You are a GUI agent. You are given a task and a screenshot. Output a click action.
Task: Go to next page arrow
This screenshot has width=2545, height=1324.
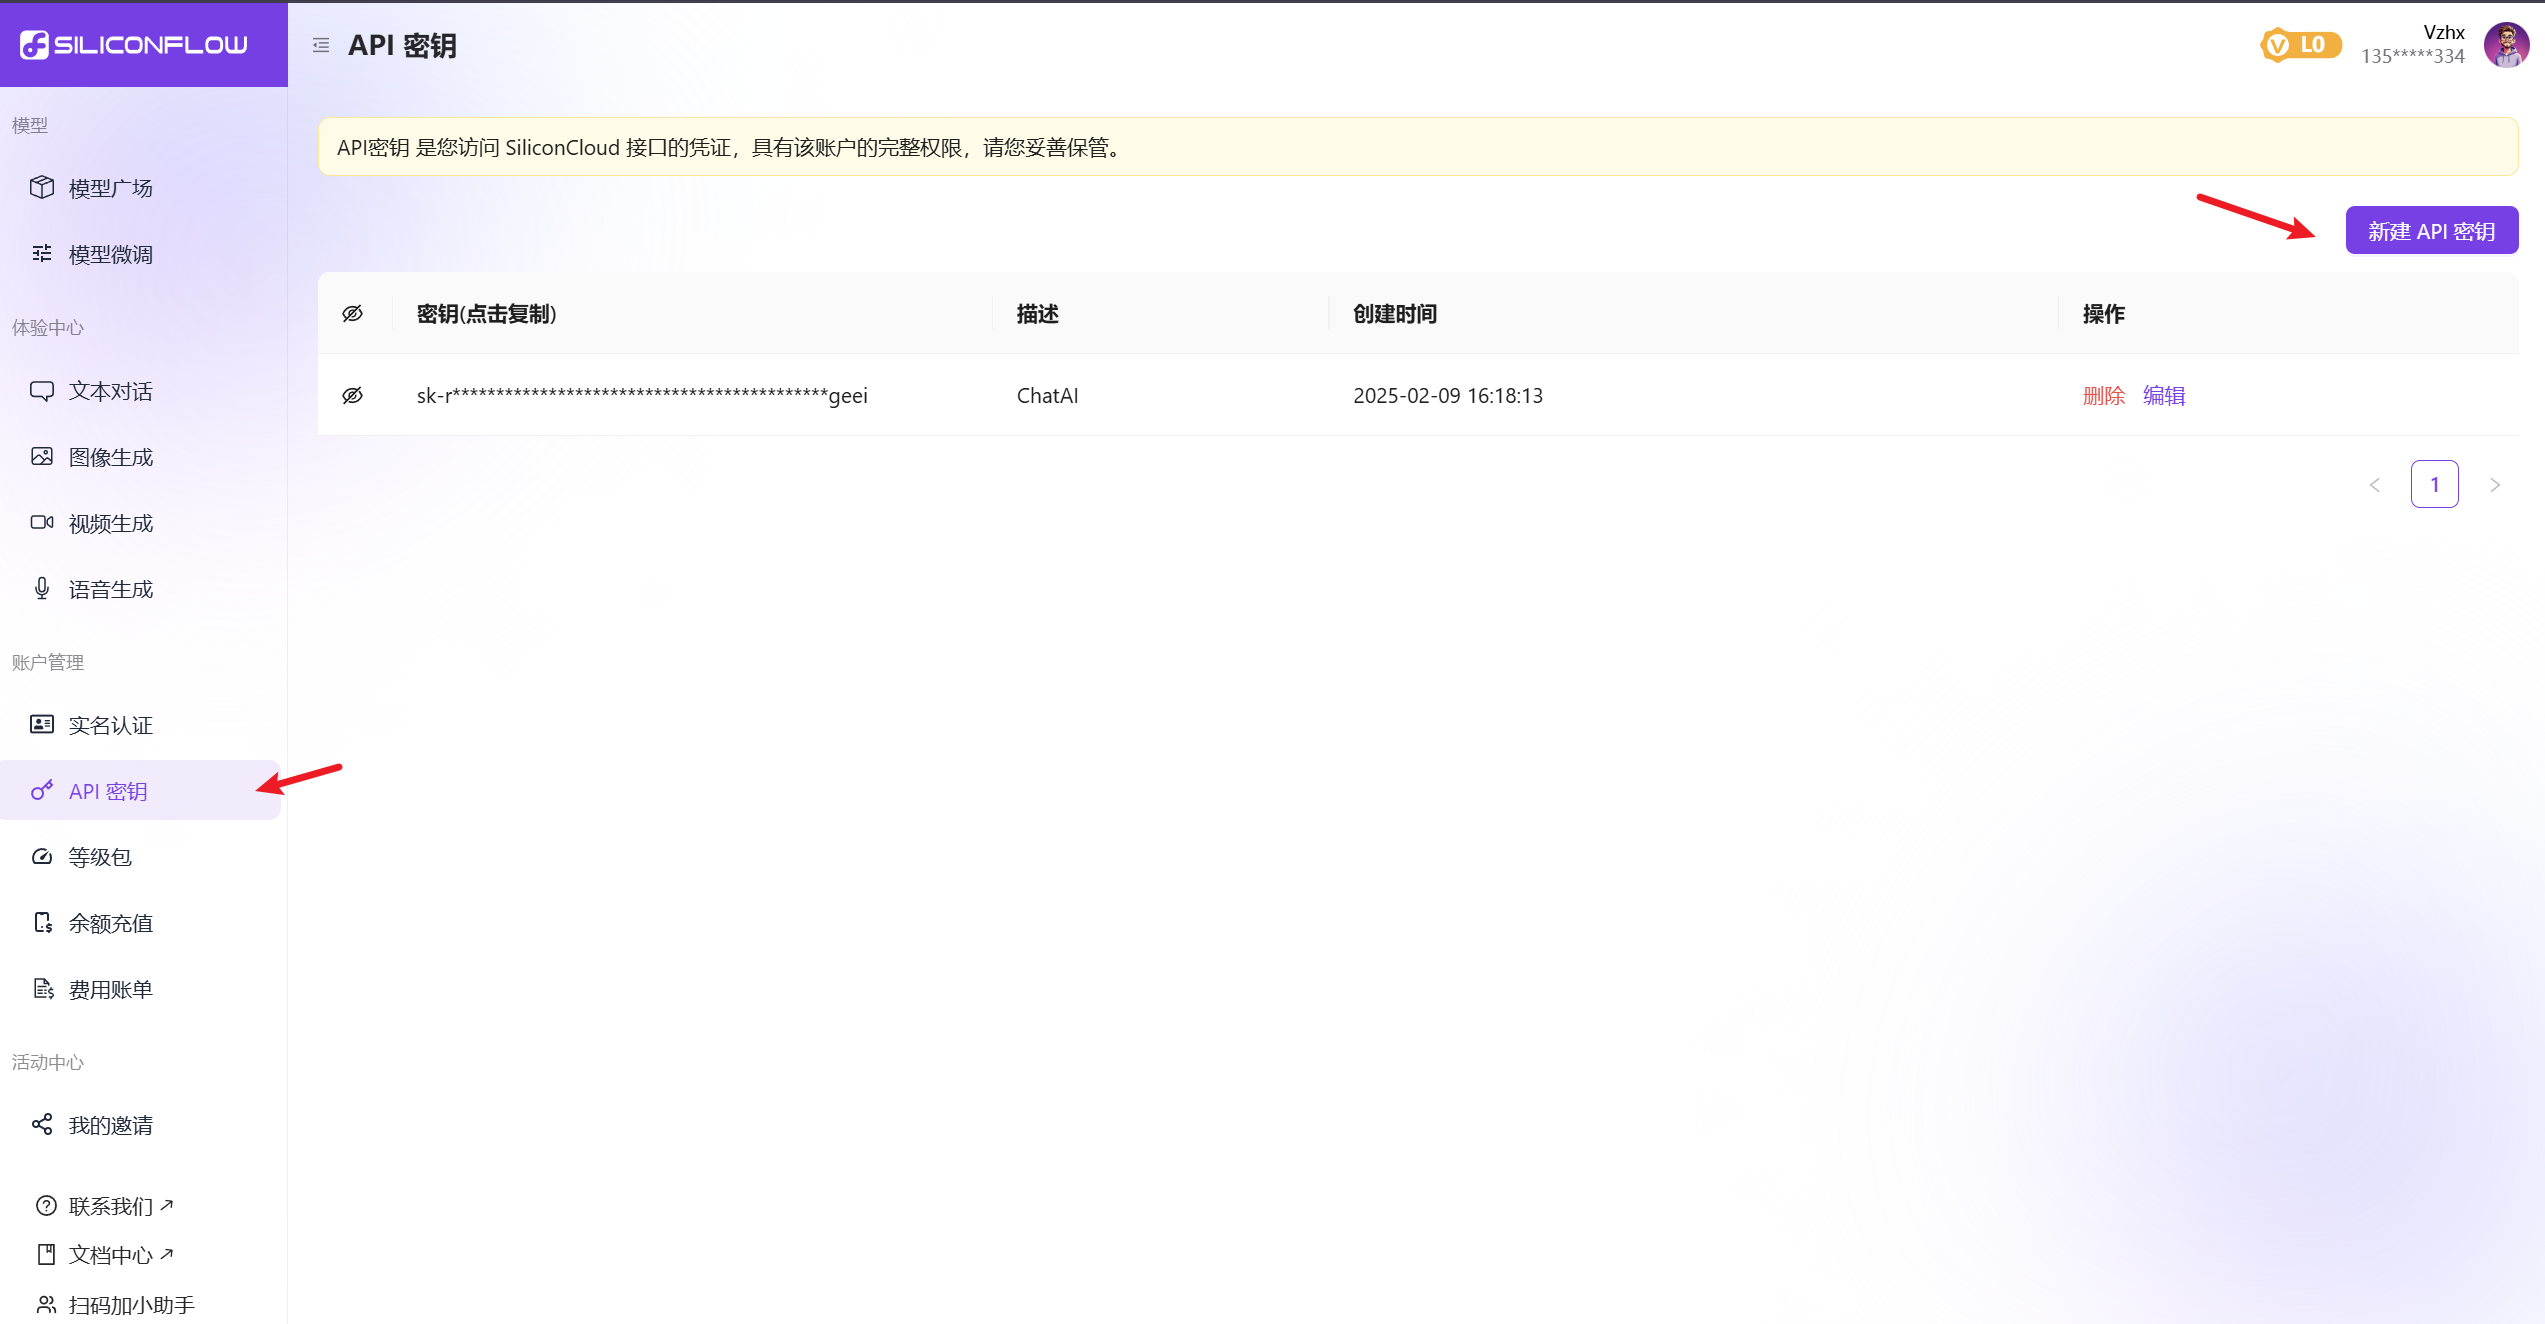pyautogui.click(x=2495, y=485)
